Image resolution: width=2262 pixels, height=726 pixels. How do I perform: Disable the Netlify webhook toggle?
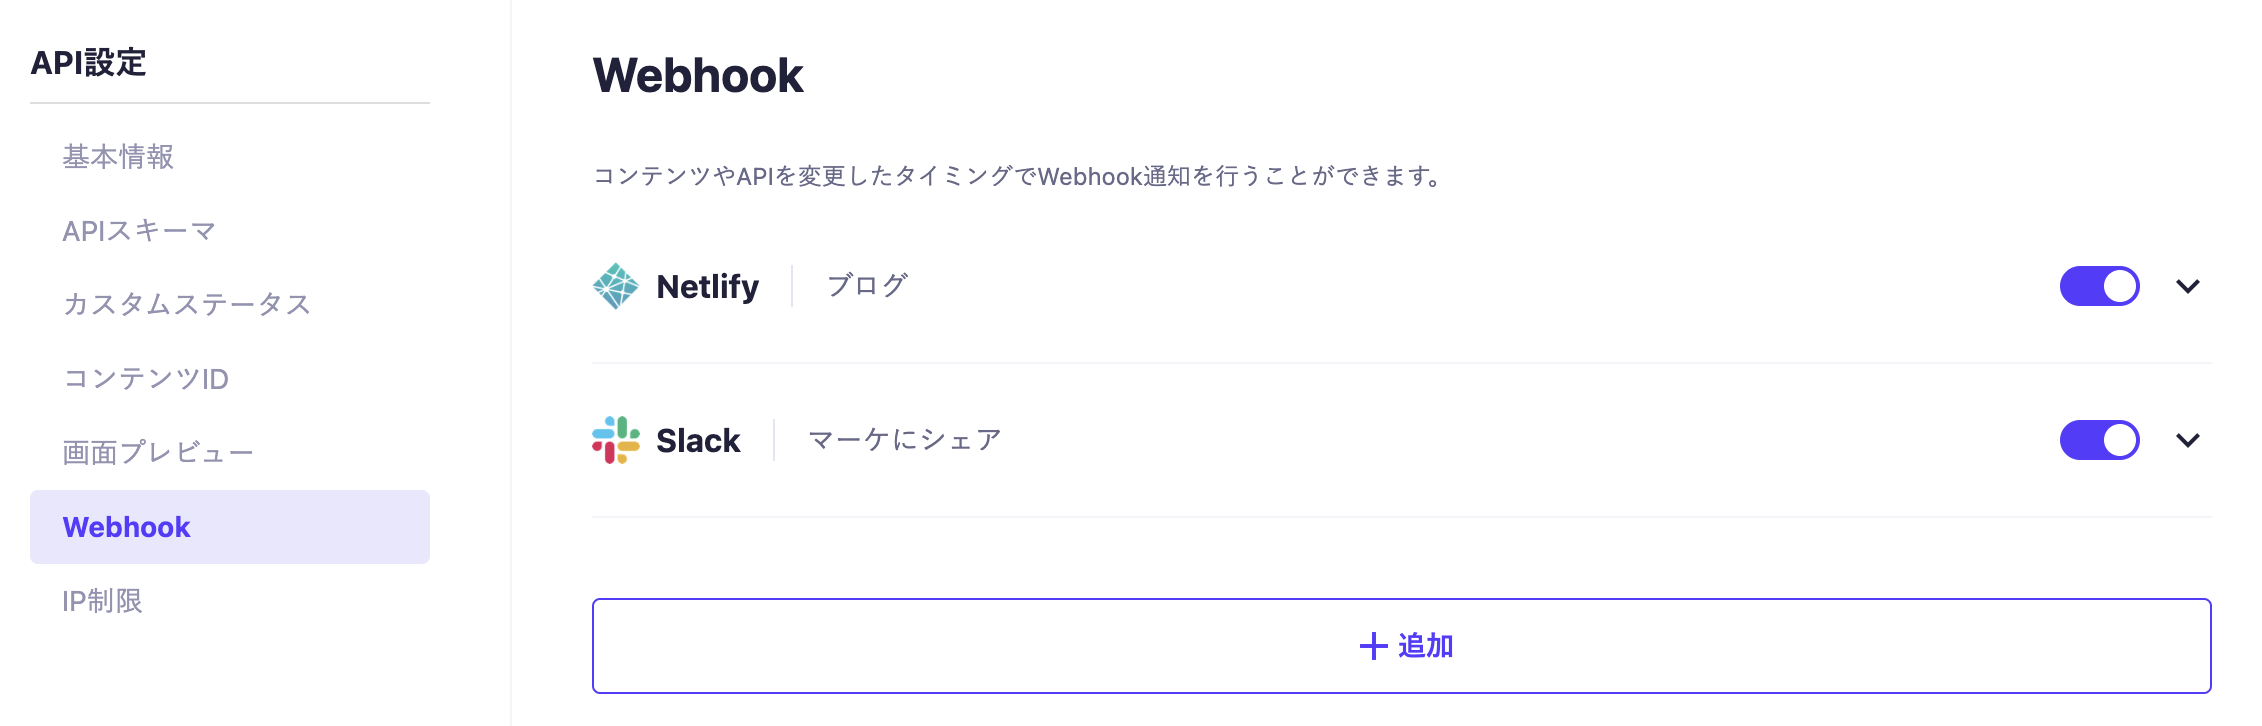2098,286
